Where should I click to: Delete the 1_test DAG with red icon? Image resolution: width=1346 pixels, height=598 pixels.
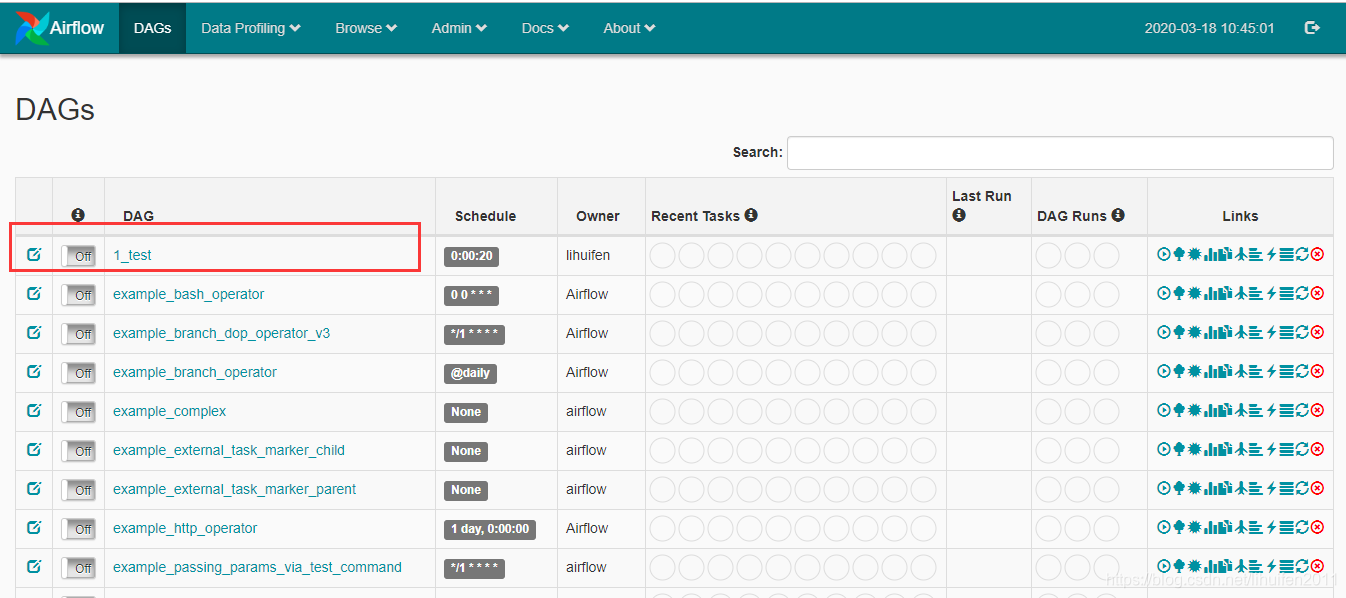click(x=1317, y=254)
